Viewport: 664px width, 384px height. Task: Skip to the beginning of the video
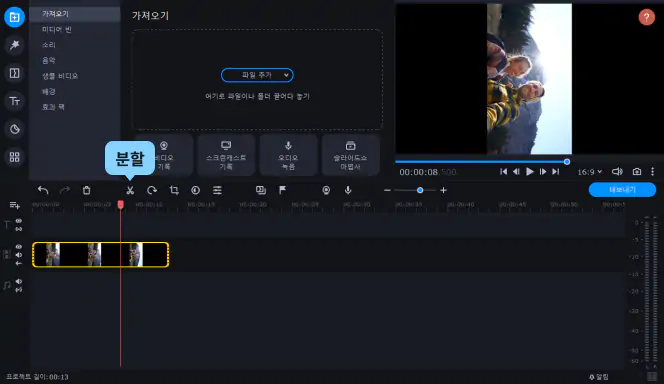[503, 171]
